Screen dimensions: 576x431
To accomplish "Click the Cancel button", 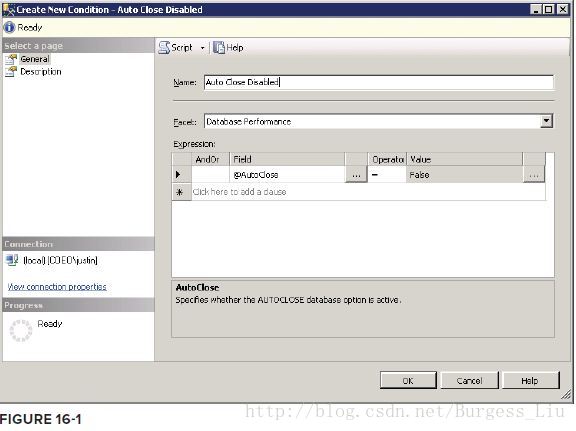I will (x=469, y=381).
